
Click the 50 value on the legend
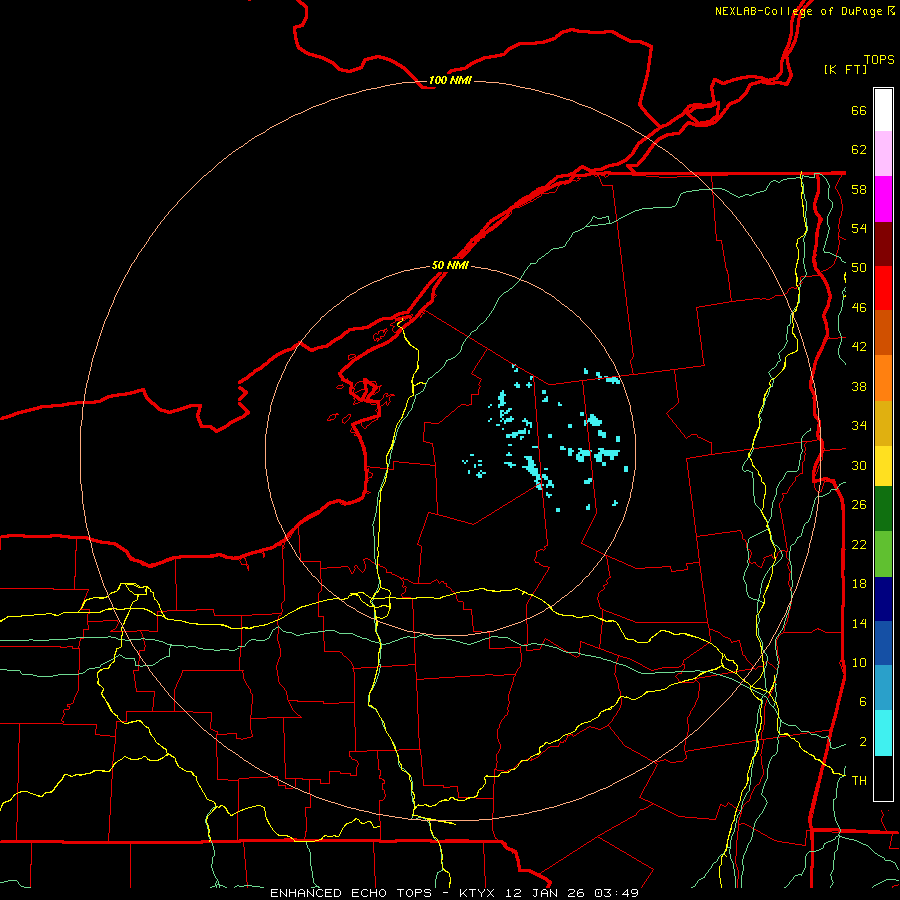pos(859,268)
